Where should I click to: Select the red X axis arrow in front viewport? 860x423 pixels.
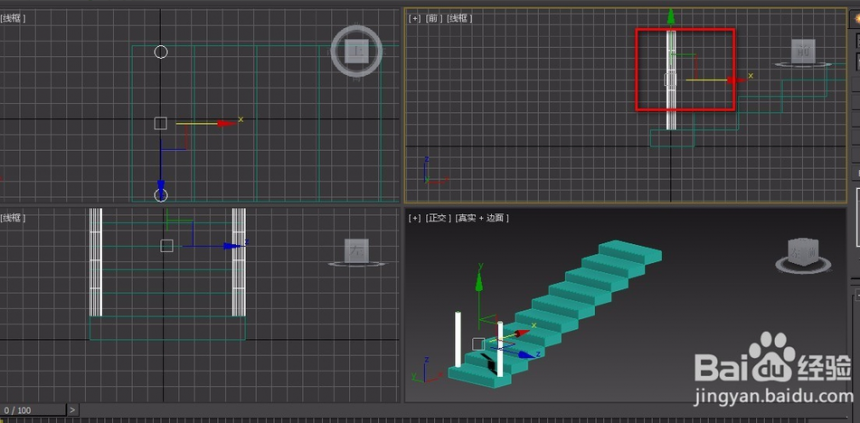pos(738,80)
